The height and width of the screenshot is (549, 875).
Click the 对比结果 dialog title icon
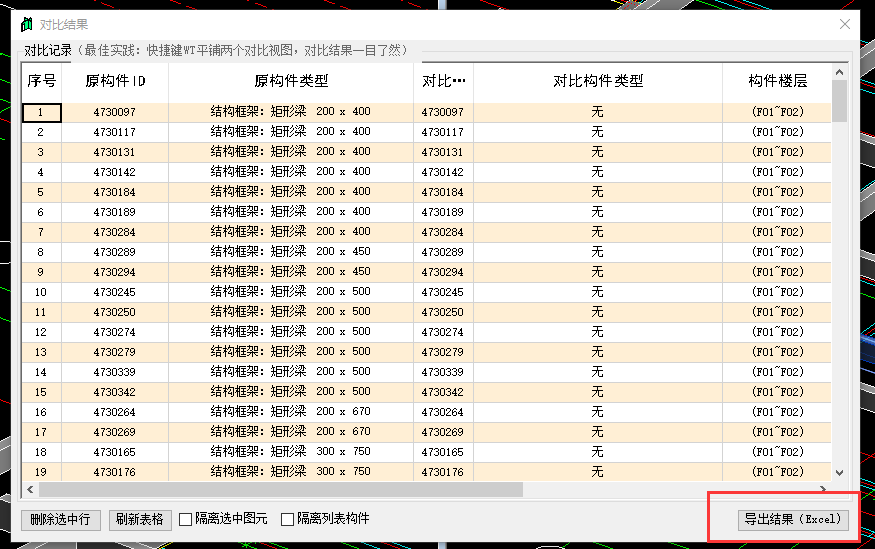pos(27,25)
